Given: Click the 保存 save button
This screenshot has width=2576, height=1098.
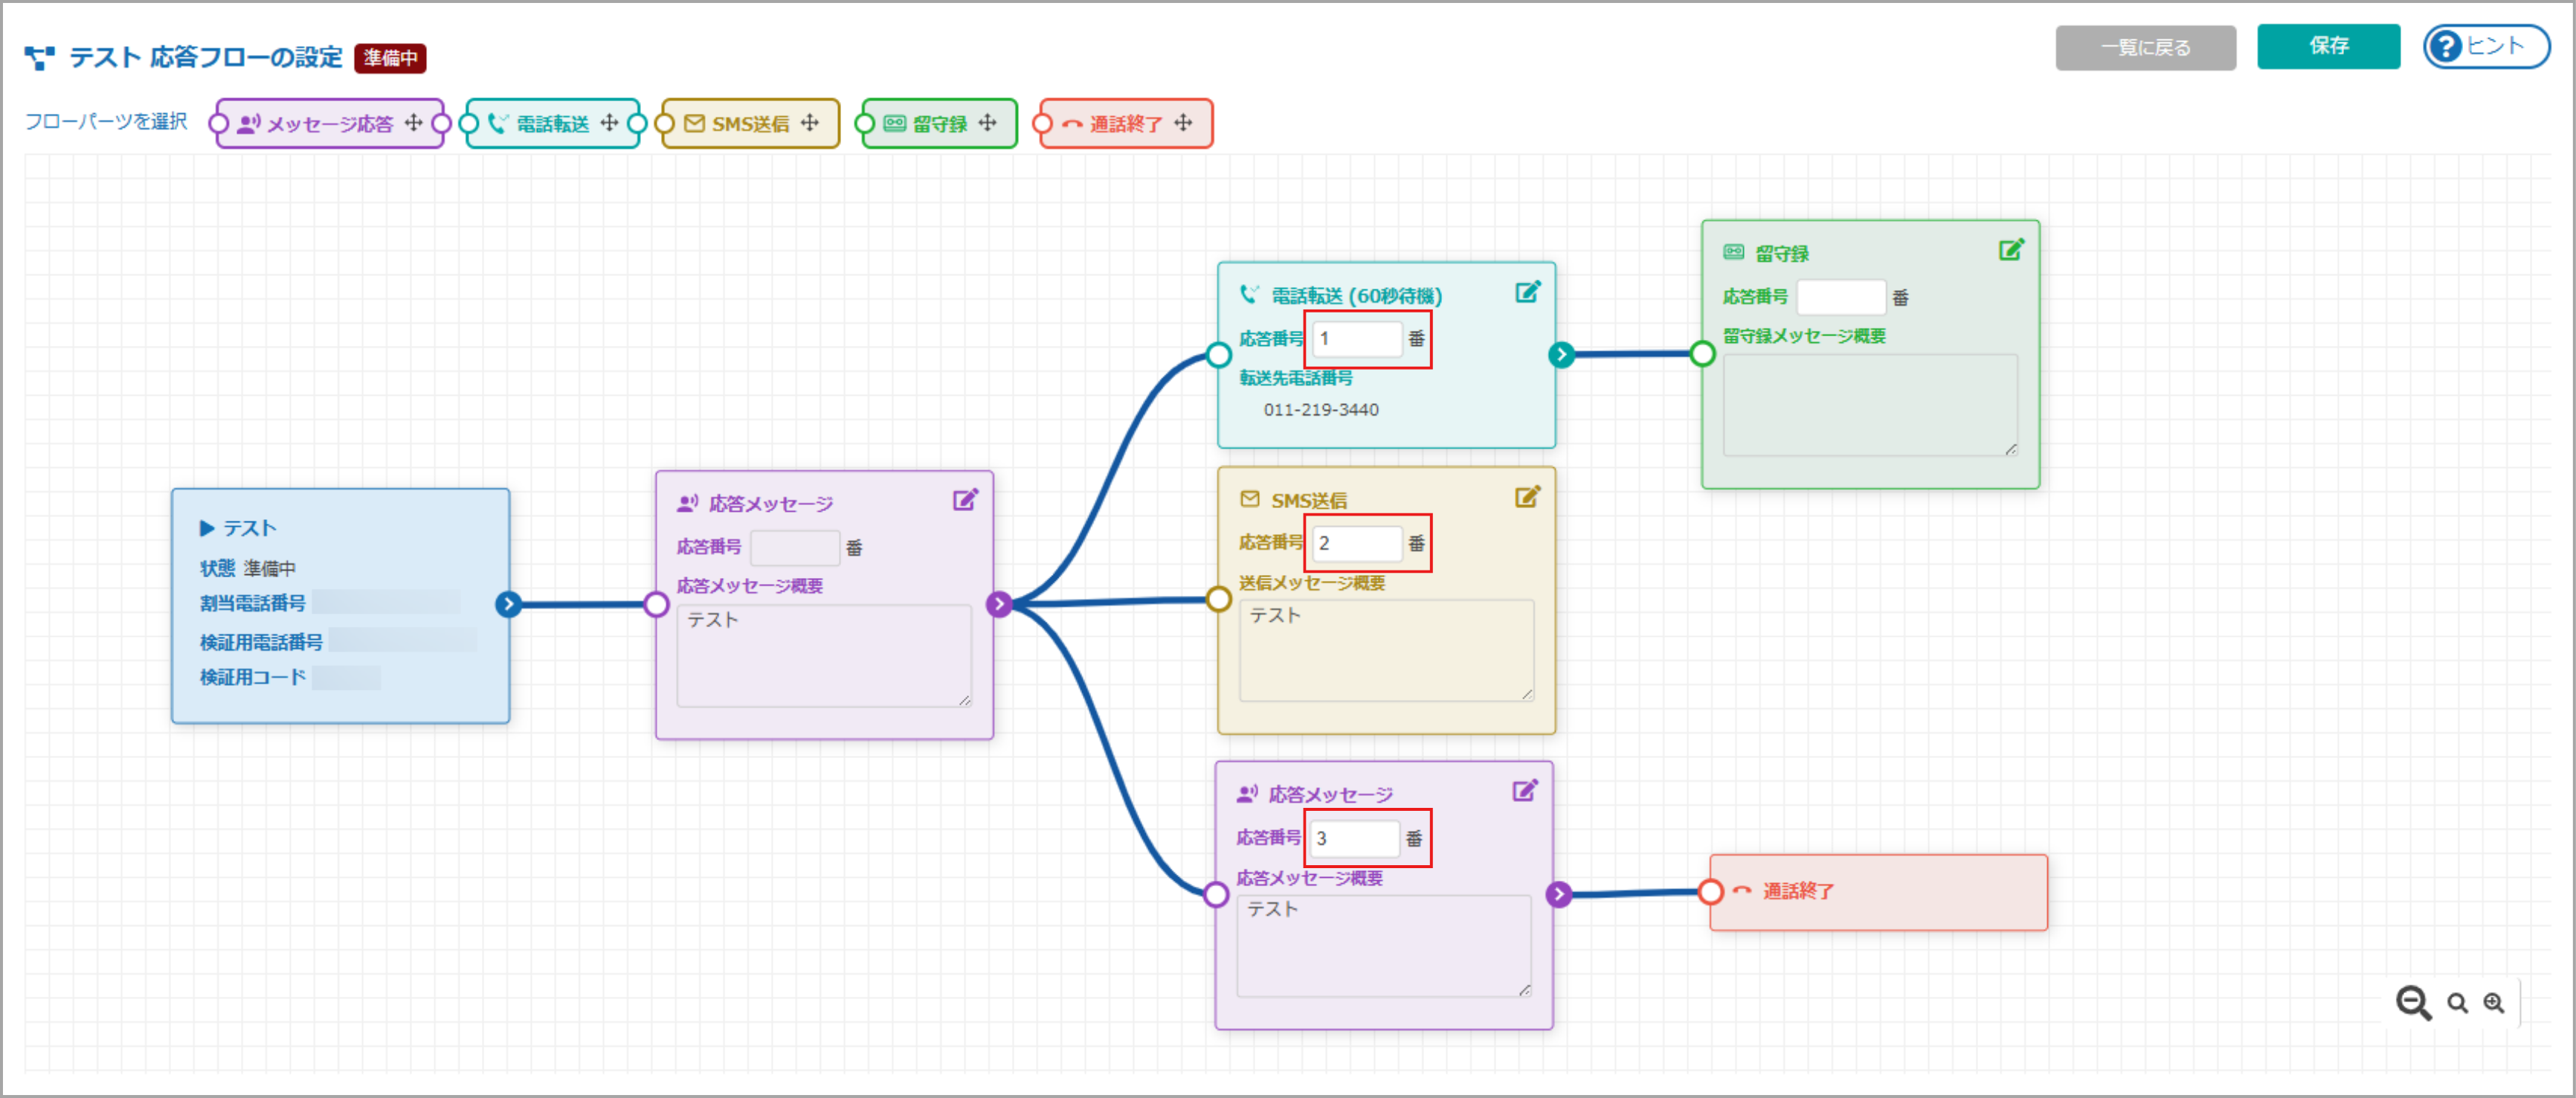Looking at the screenshot, I should tap(2328, 46).
